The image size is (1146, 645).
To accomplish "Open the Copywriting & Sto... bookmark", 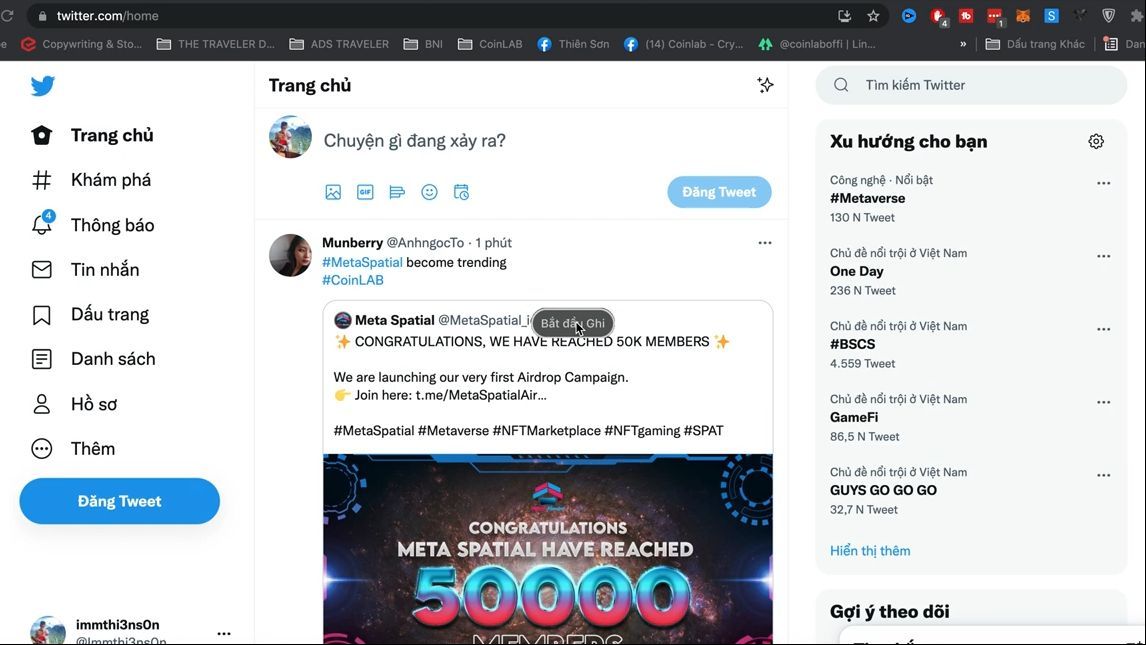I will (81, 44).
